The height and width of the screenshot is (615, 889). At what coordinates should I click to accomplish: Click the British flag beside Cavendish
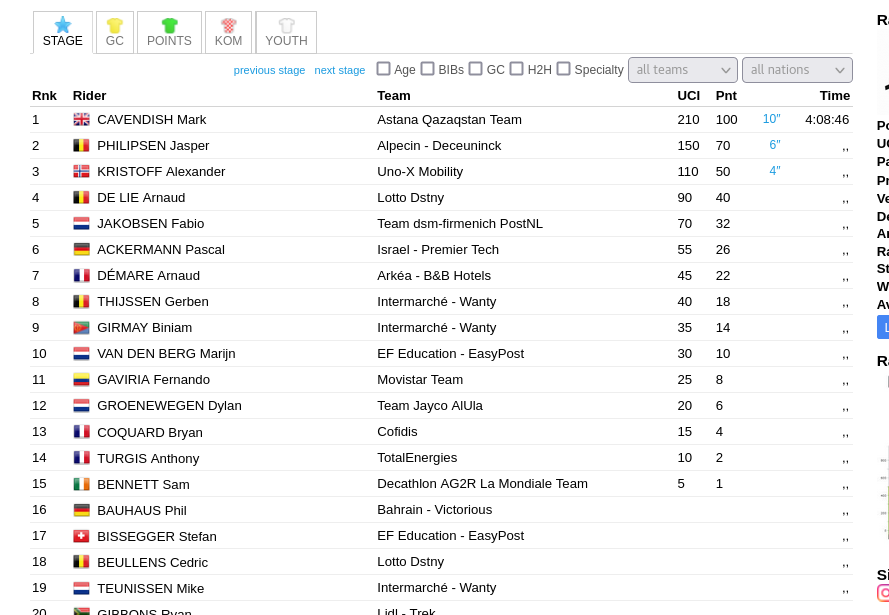pyautogui.click(x=82, y=120)
